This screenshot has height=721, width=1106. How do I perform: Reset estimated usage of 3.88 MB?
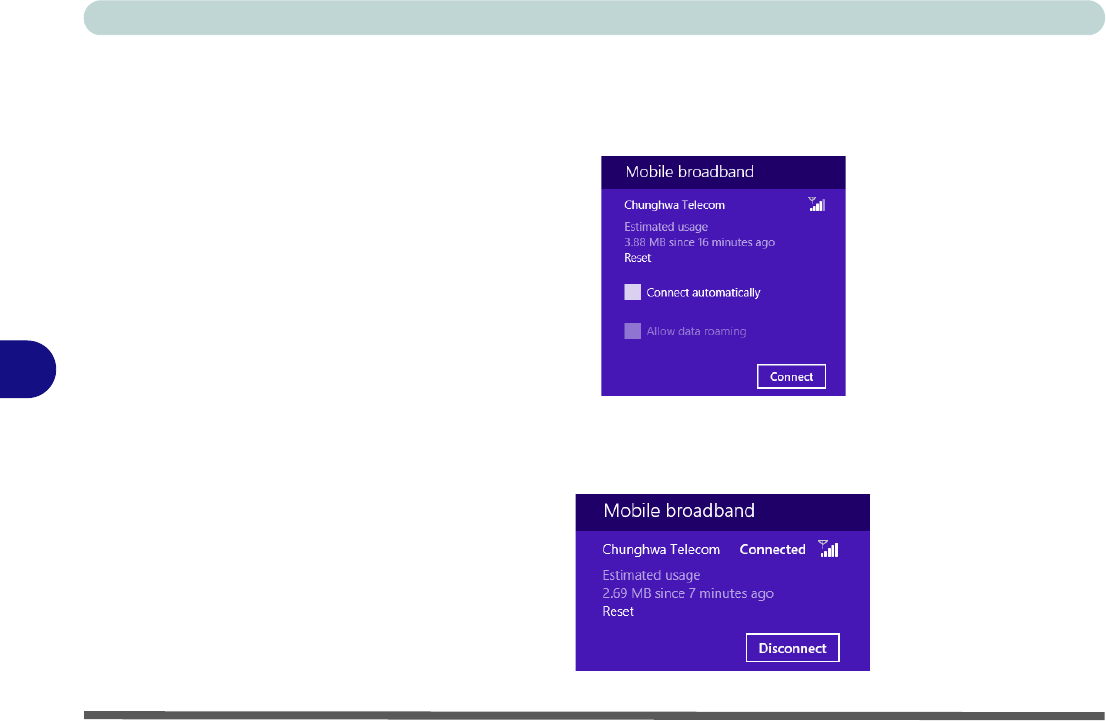[638, 258]
